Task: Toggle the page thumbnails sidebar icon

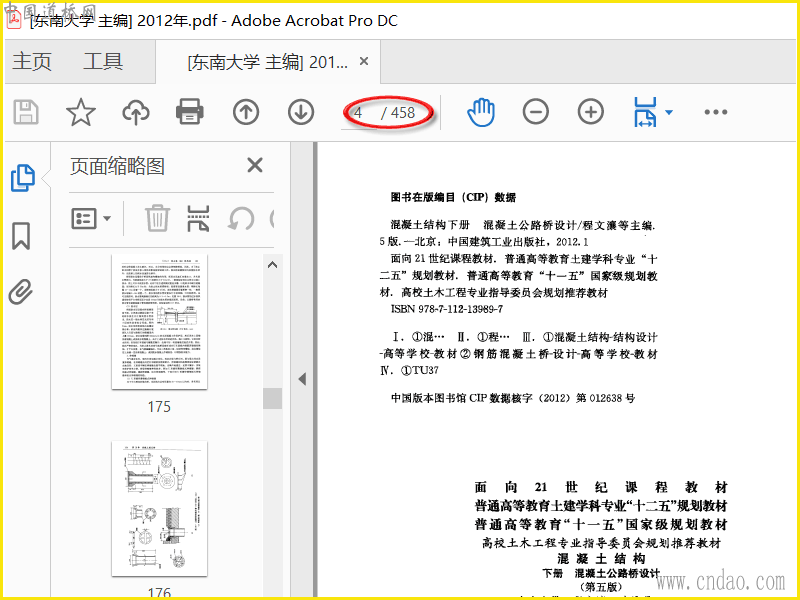Action: 23,178
